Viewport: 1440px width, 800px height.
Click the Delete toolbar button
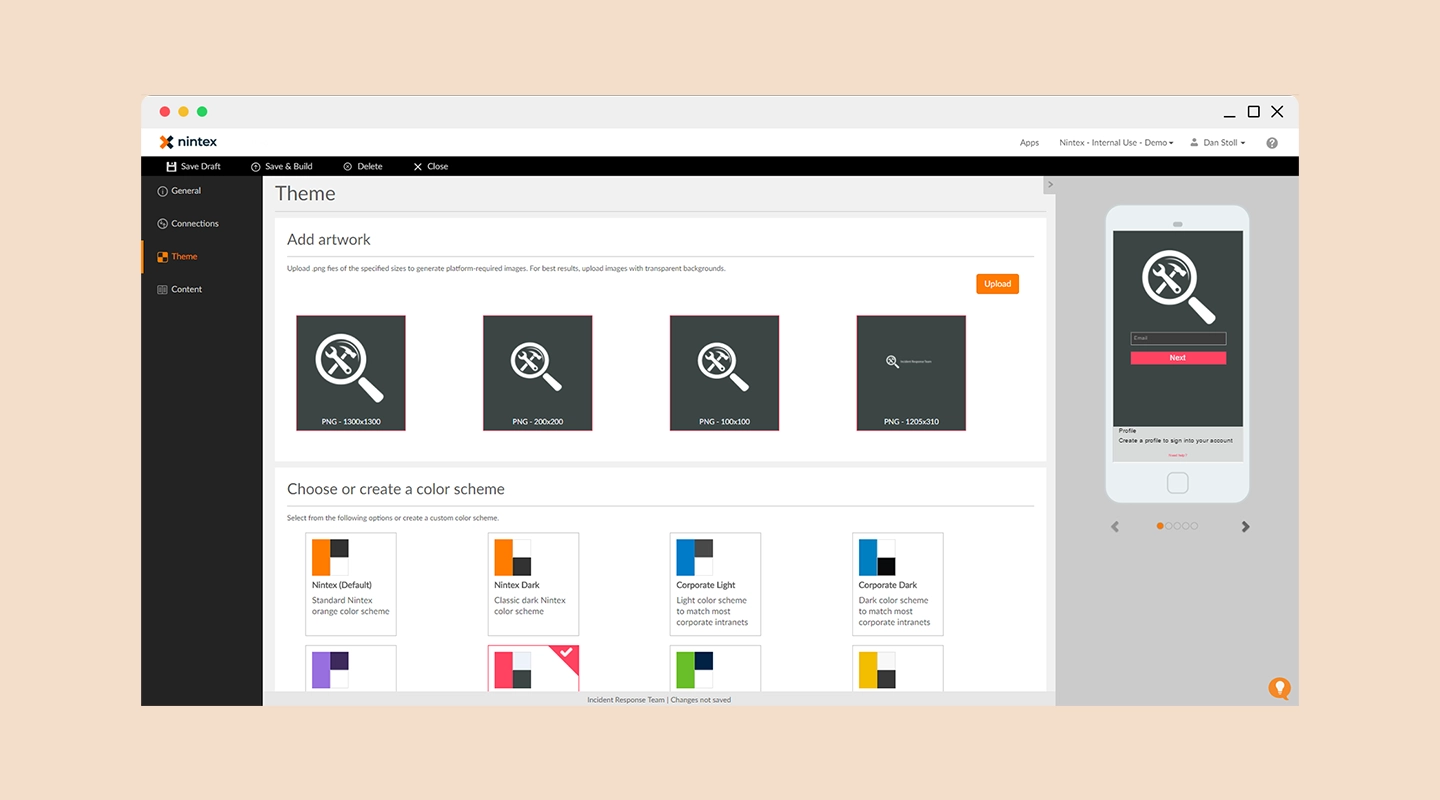(x=363, y=166)
